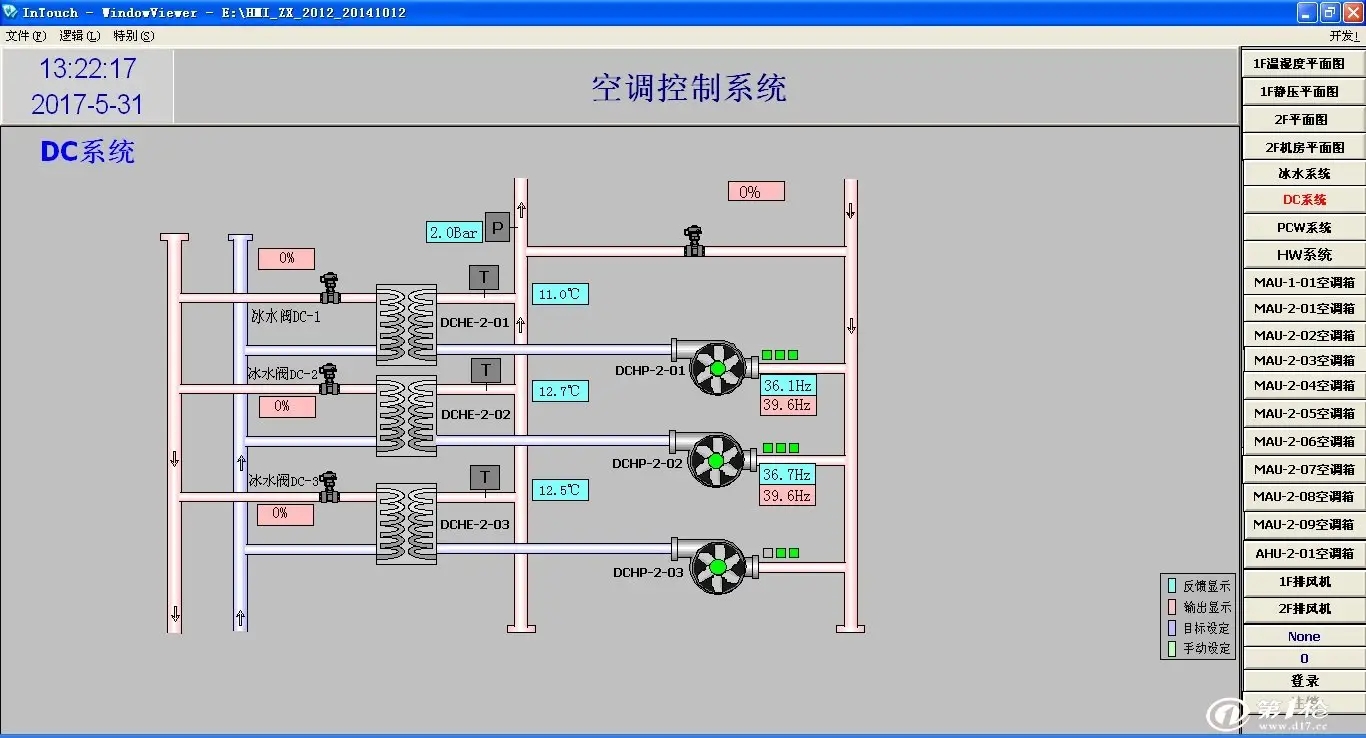The image size is (1366, 738).
Task: Open MAU-2-08空调箱 page
Action: [x=1304, y=496]
